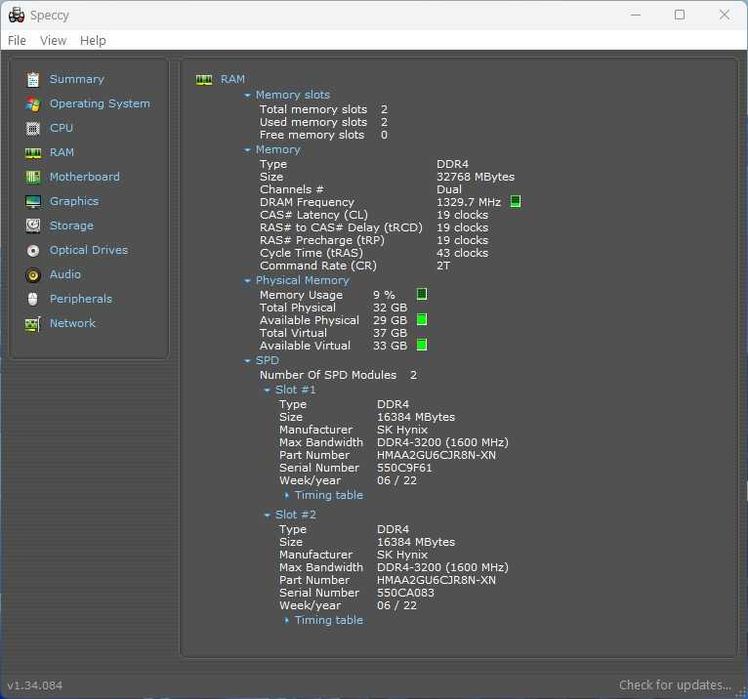
Task: Click the Cycle Time (tRAS) row
Action: click(374, 253)
